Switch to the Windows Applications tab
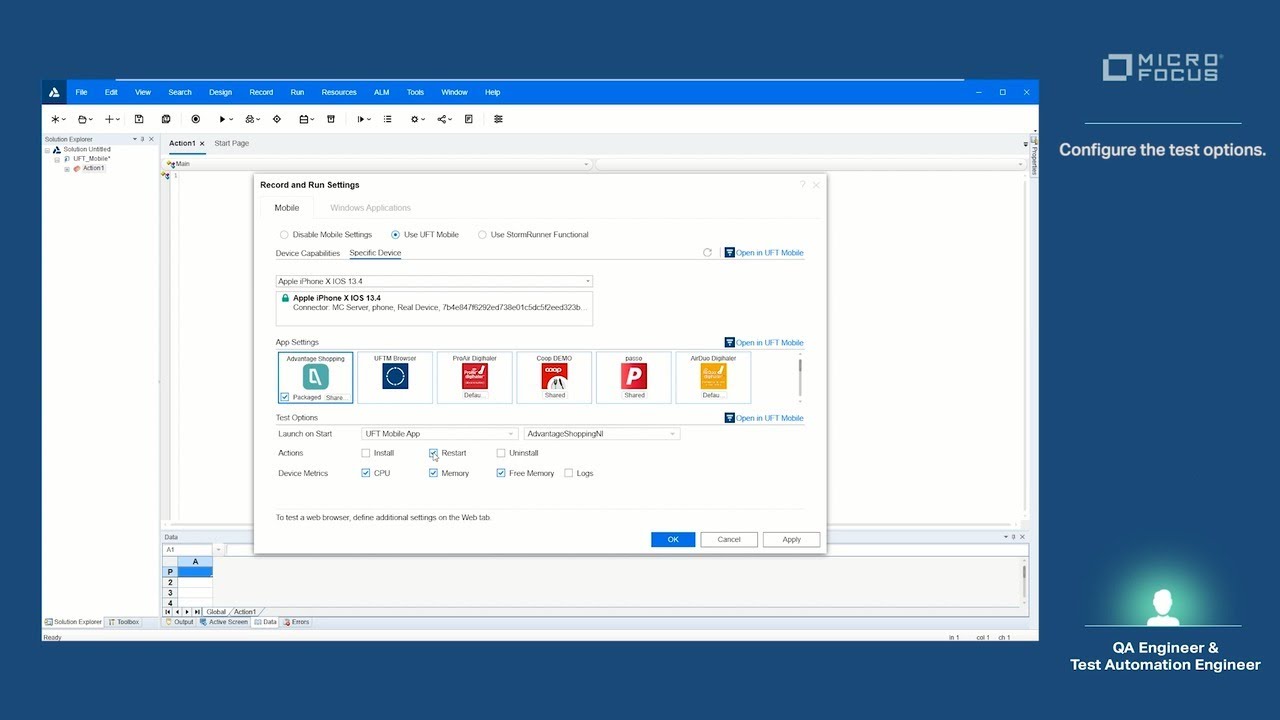This screenshot has height=720, width=1280. point(370,208)
